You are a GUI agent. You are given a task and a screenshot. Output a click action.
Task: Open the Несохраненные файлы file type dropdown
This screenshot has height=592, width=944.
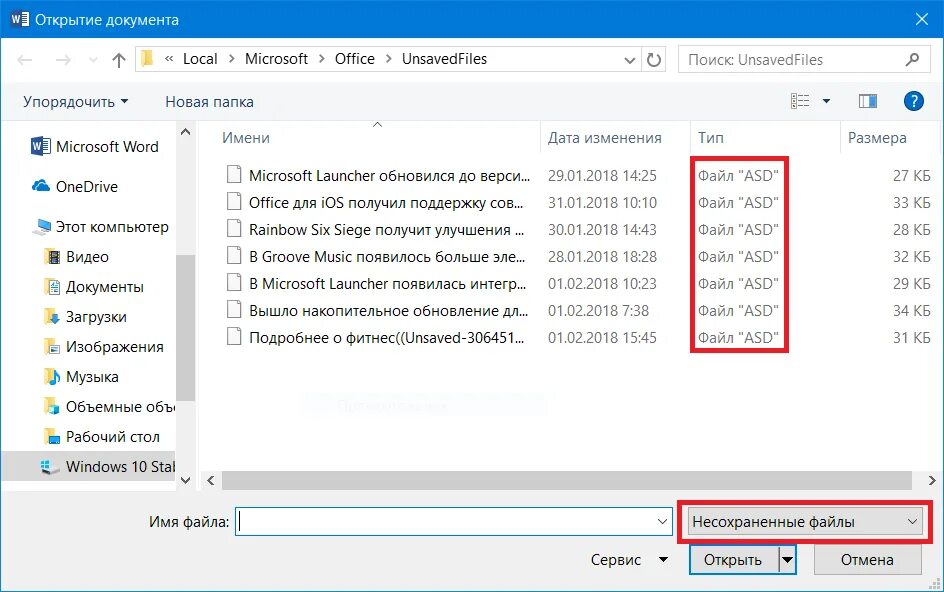(805, 522)
